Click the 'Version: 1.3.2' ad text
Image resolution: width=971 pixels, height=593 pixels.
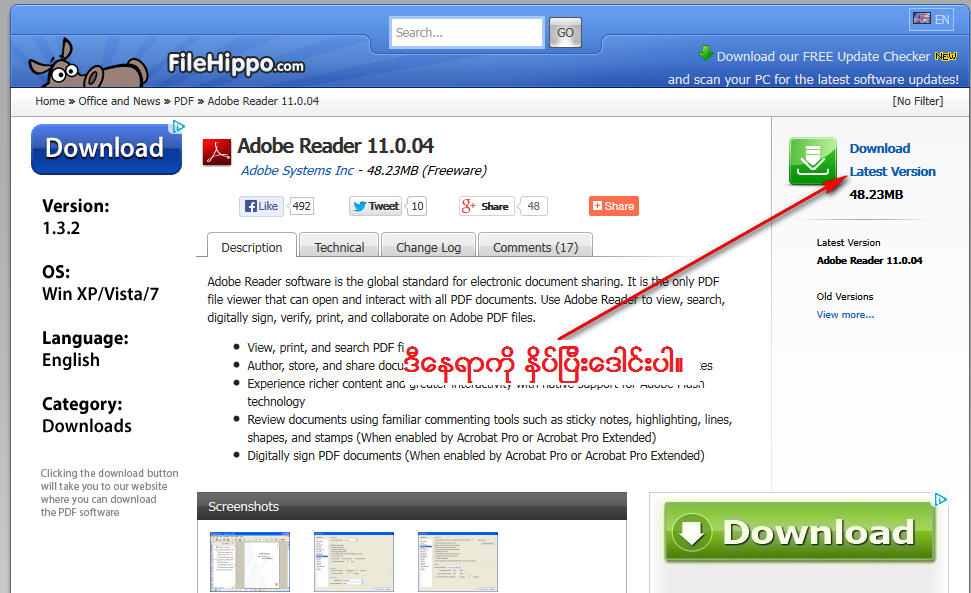[76, 217]
